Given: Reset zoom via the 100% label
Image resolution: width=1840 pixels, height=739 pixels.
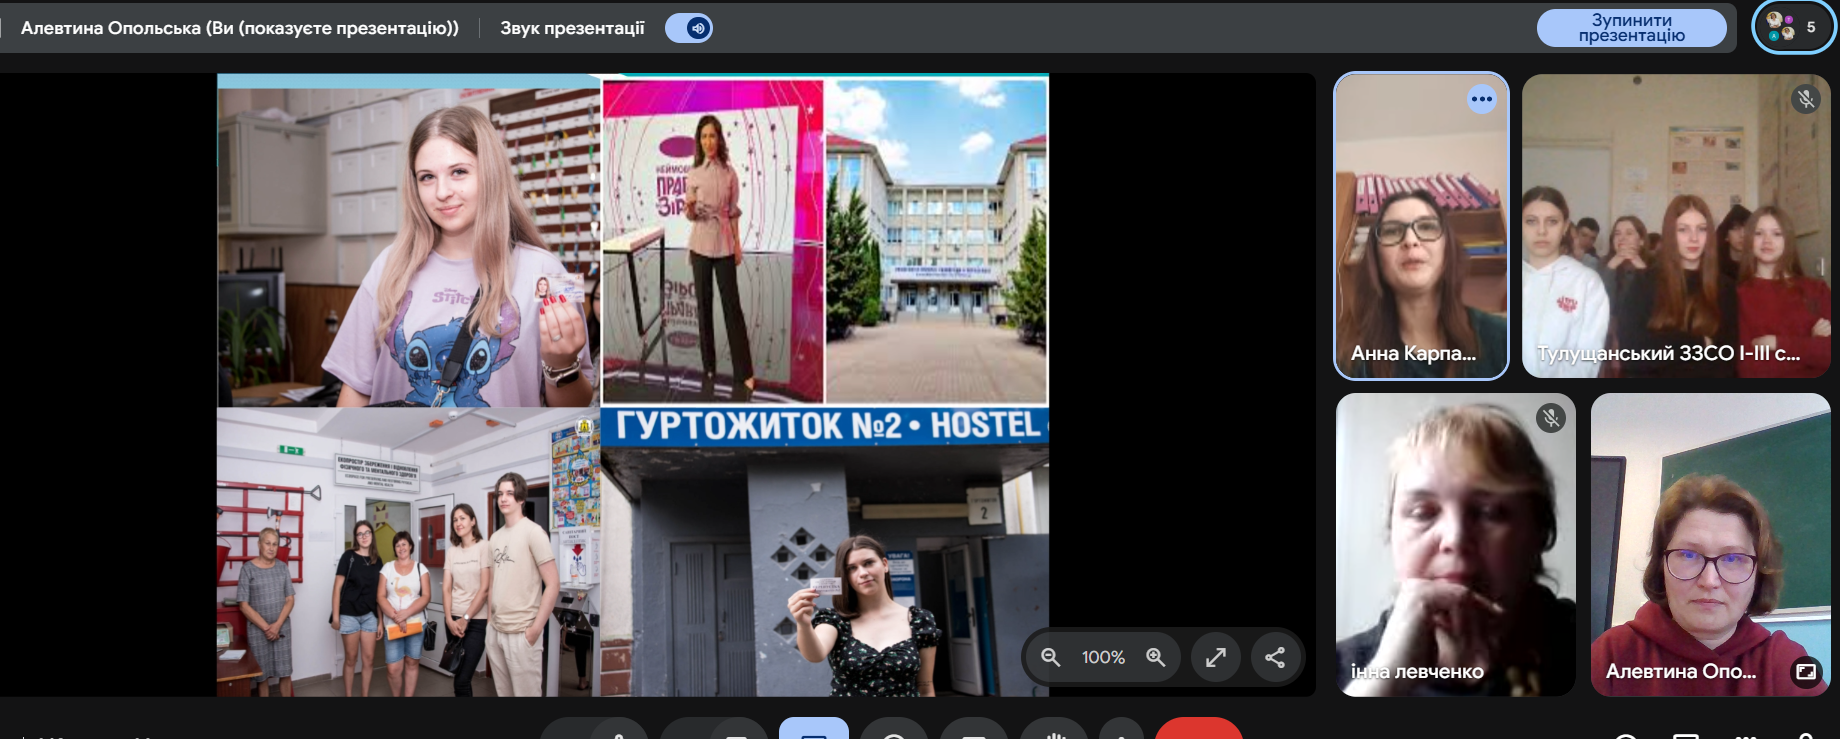Looking at the screenshot, I should 1103,657.
